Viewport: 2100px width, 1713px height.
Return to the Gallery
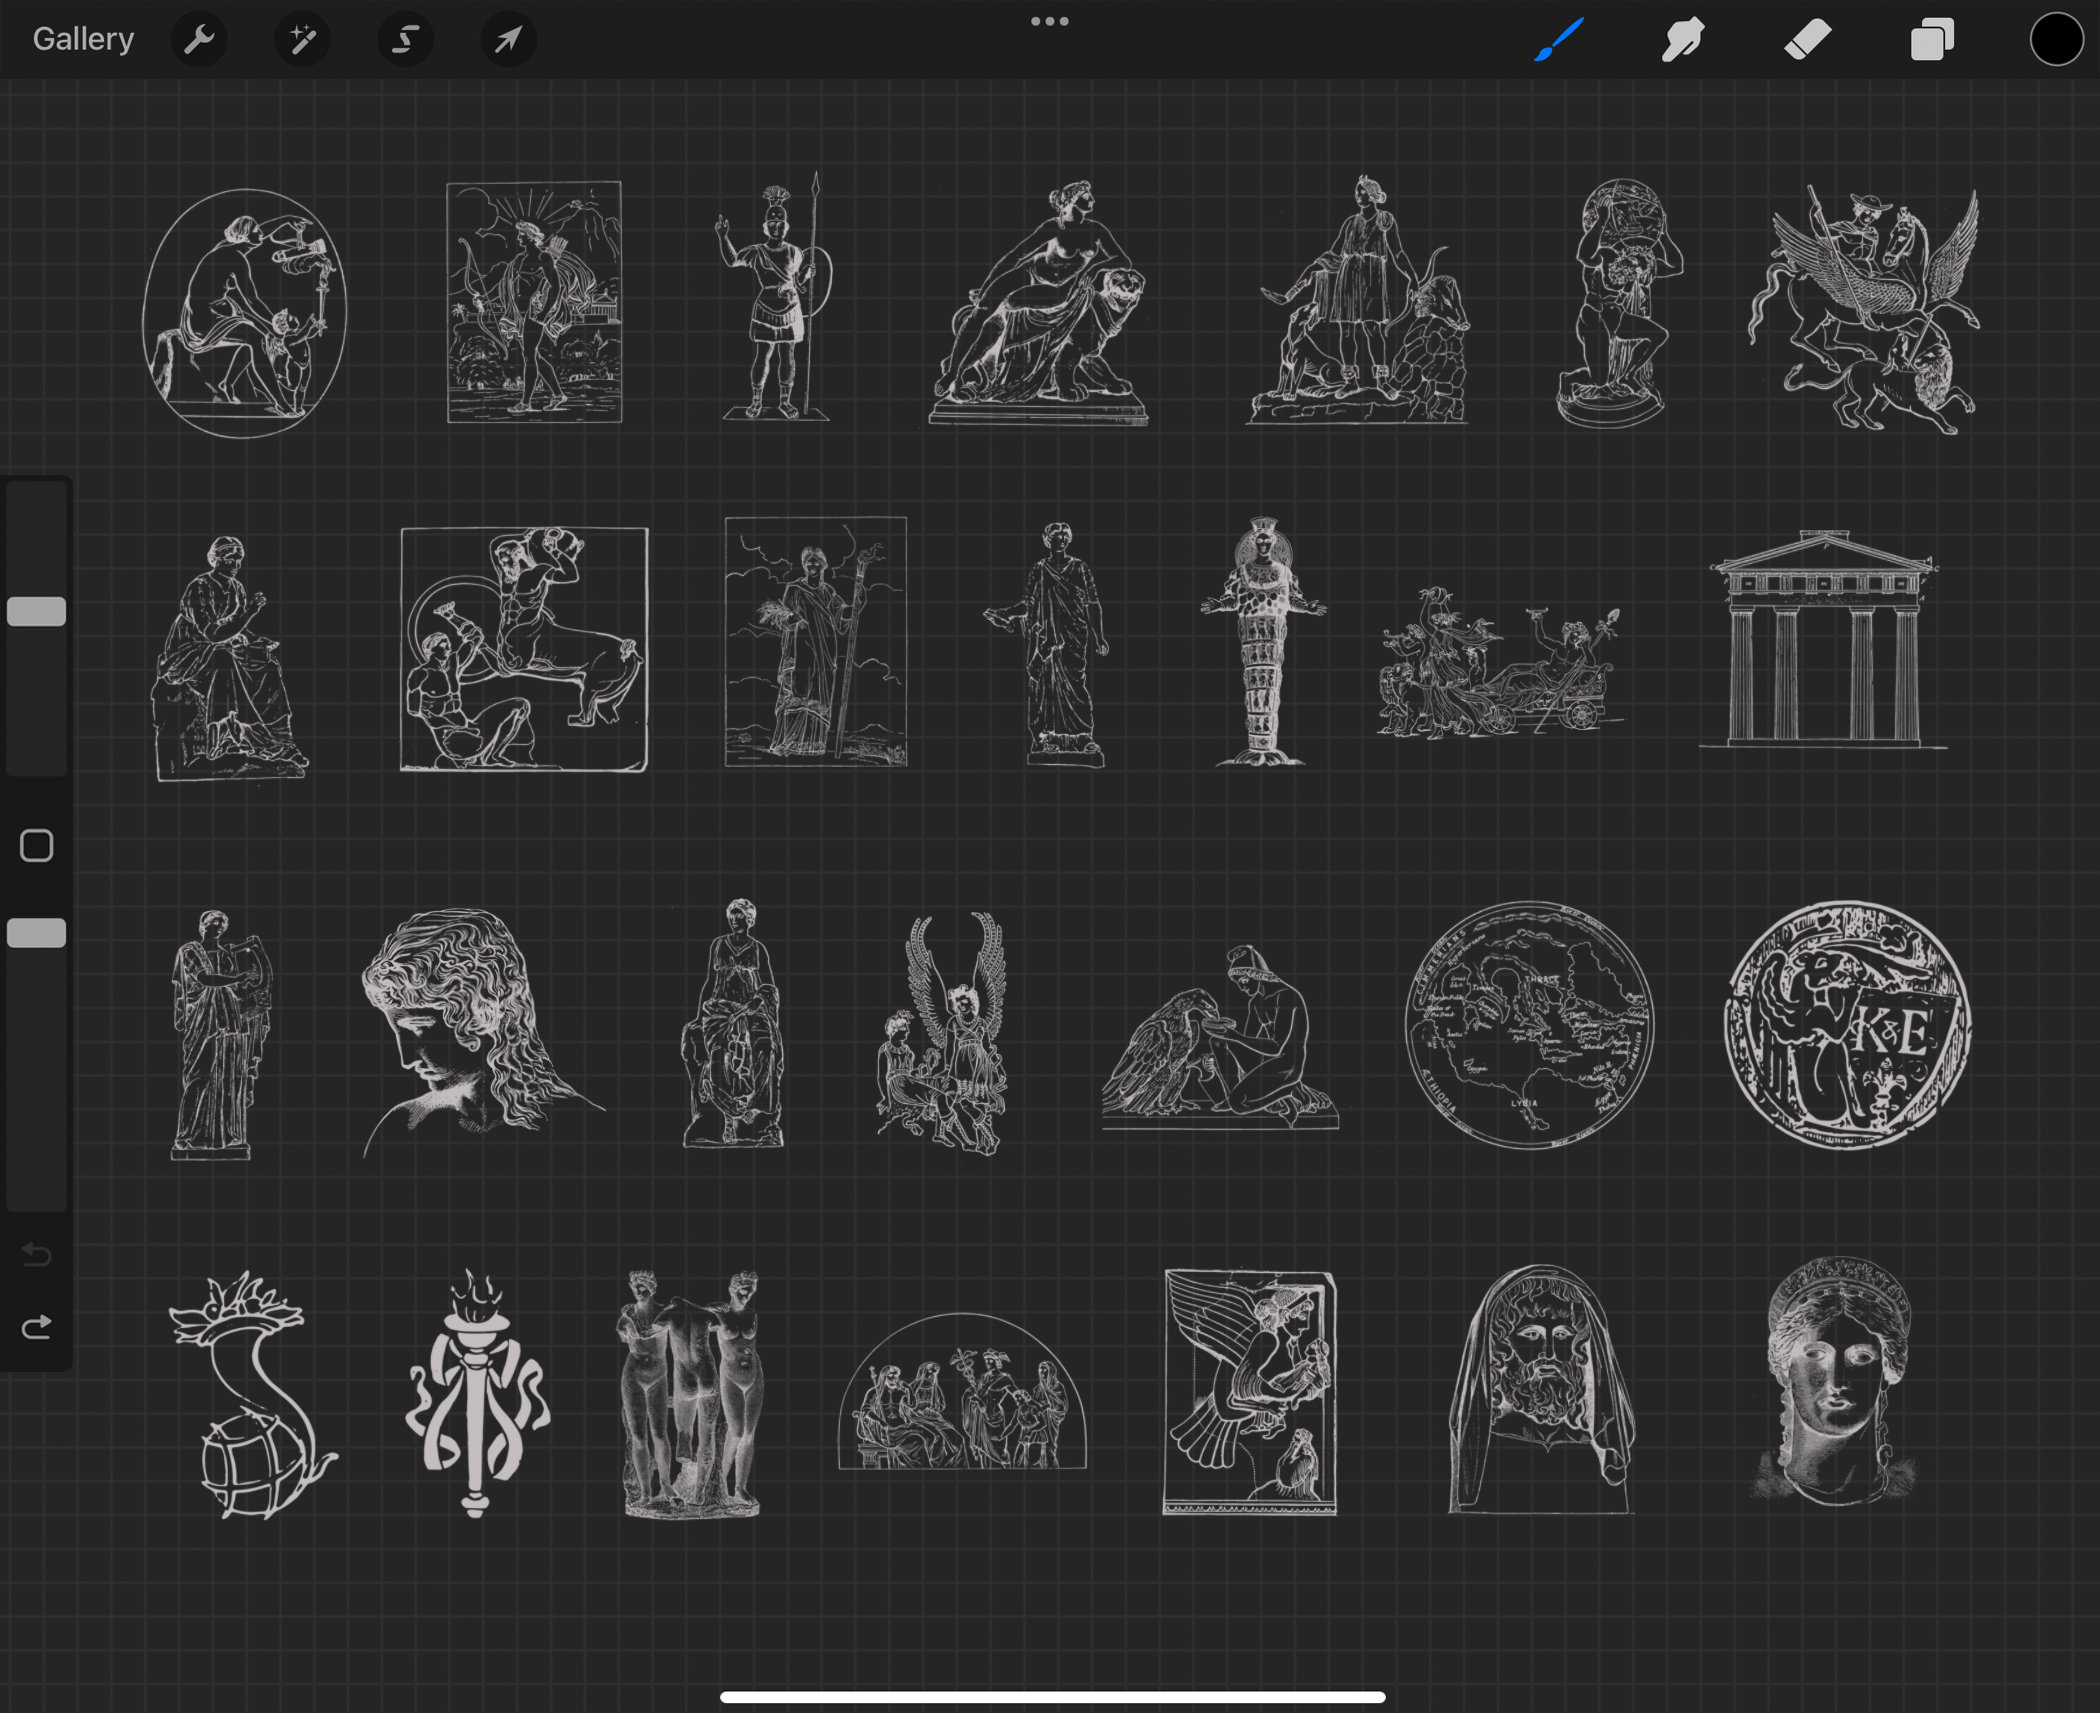(x=83, y=38)
